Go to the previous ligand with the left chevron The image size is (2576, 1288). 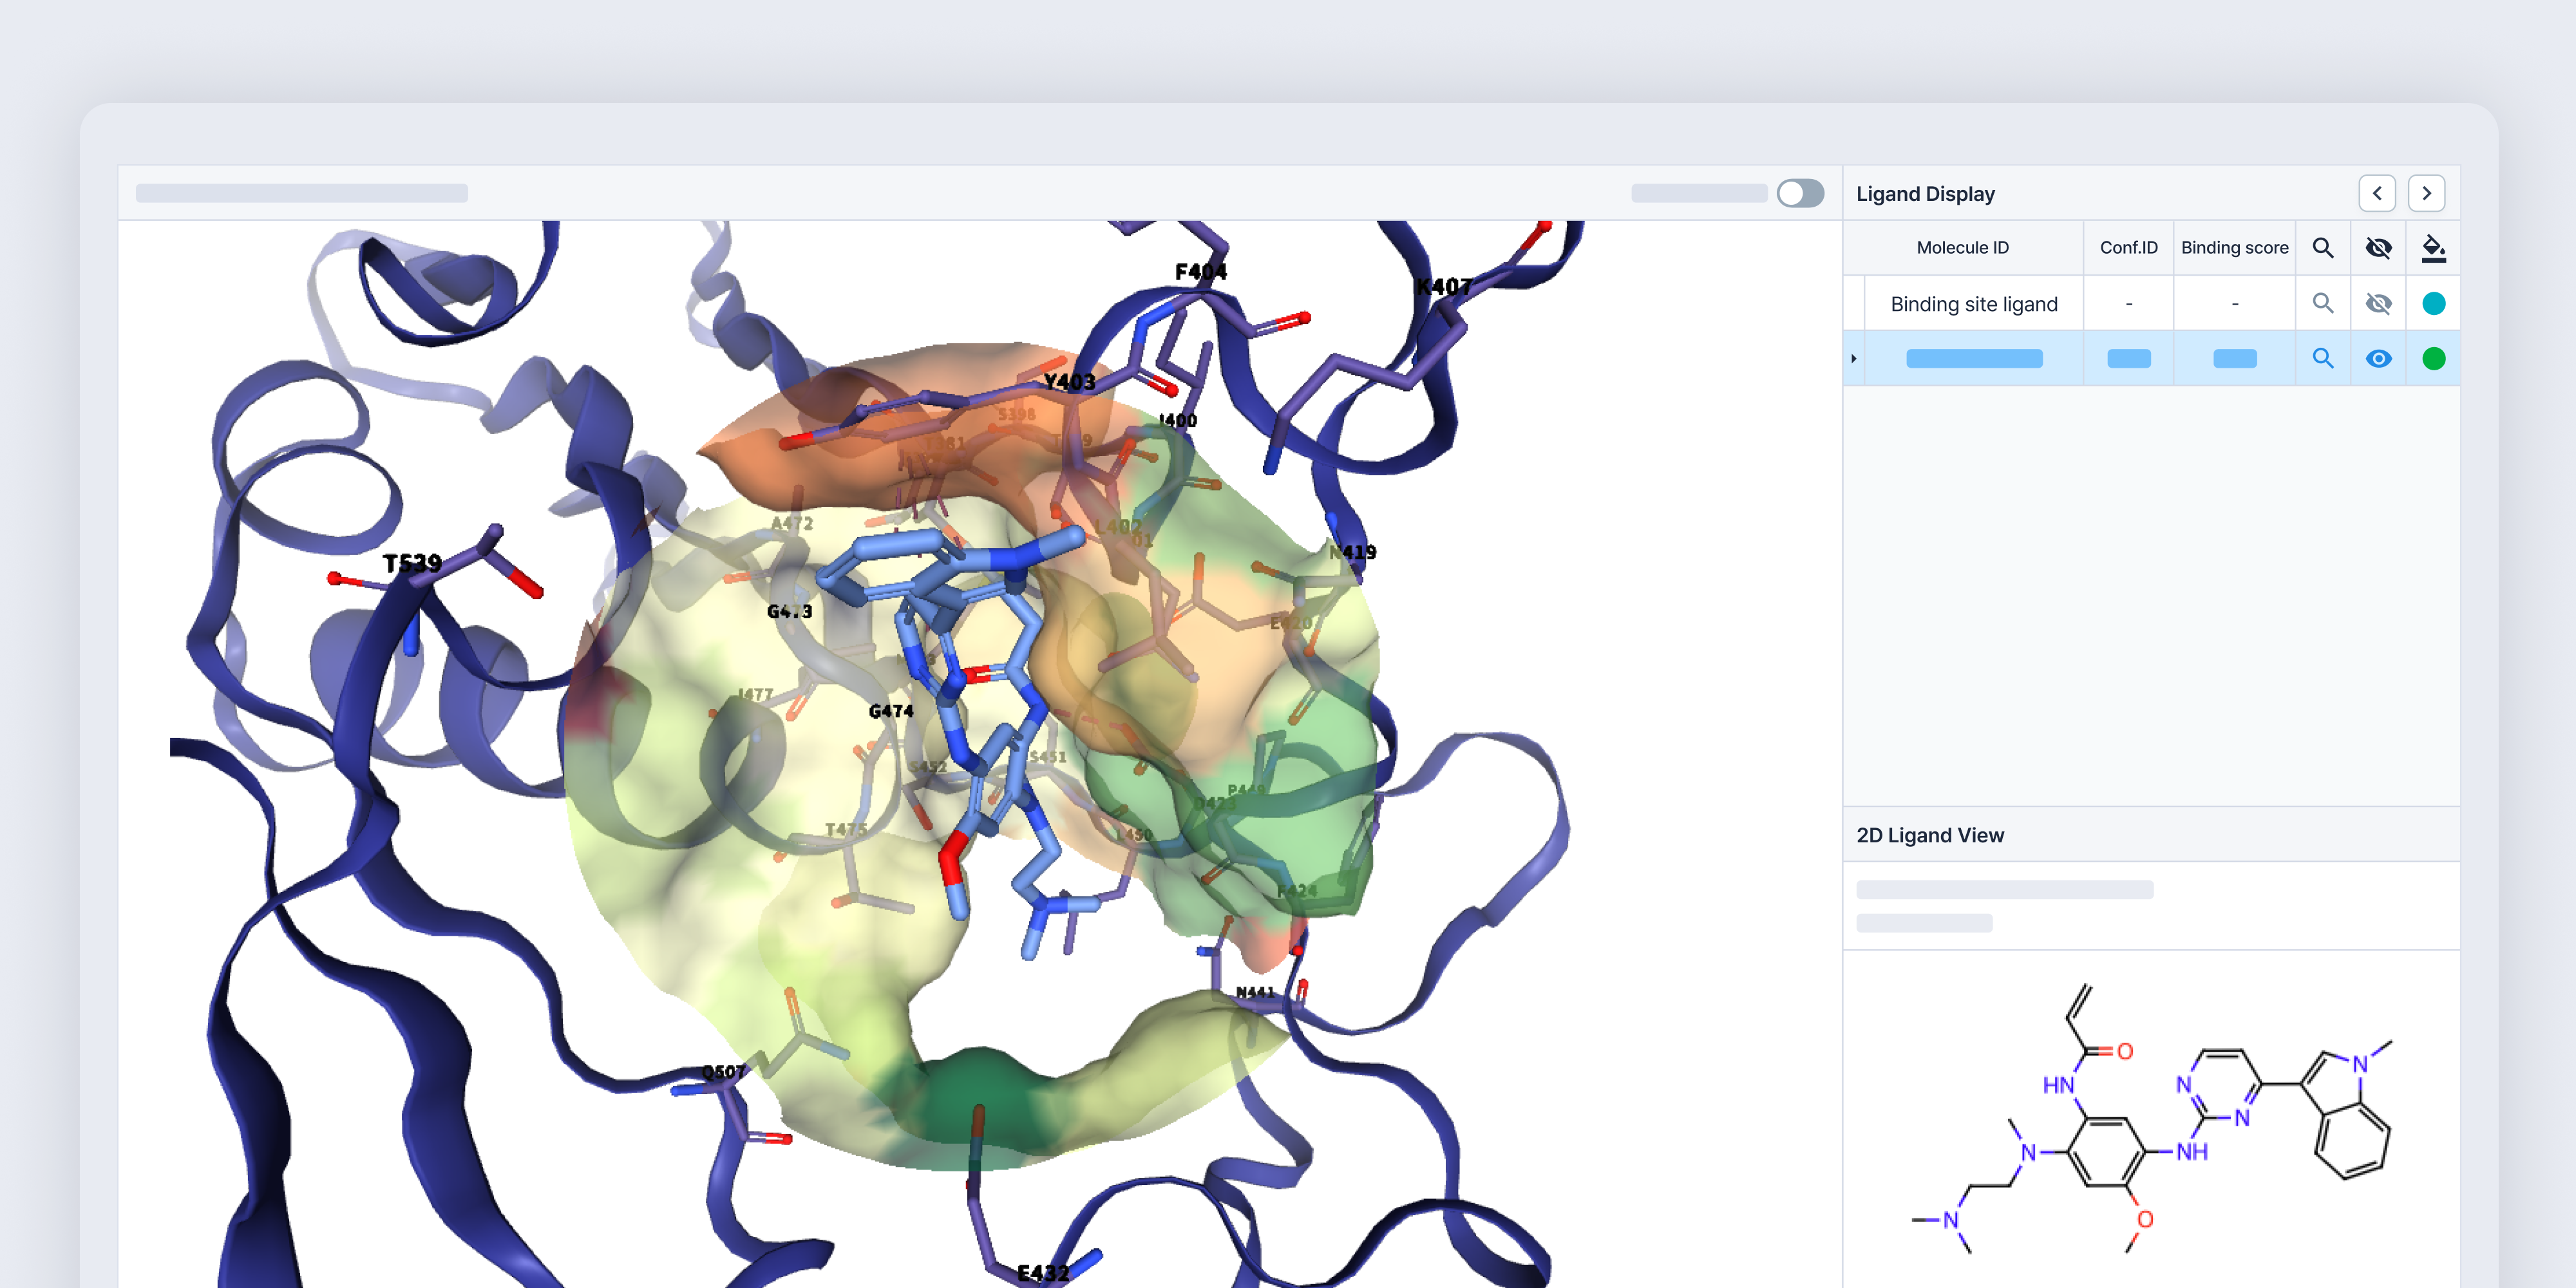(2377, 193)
